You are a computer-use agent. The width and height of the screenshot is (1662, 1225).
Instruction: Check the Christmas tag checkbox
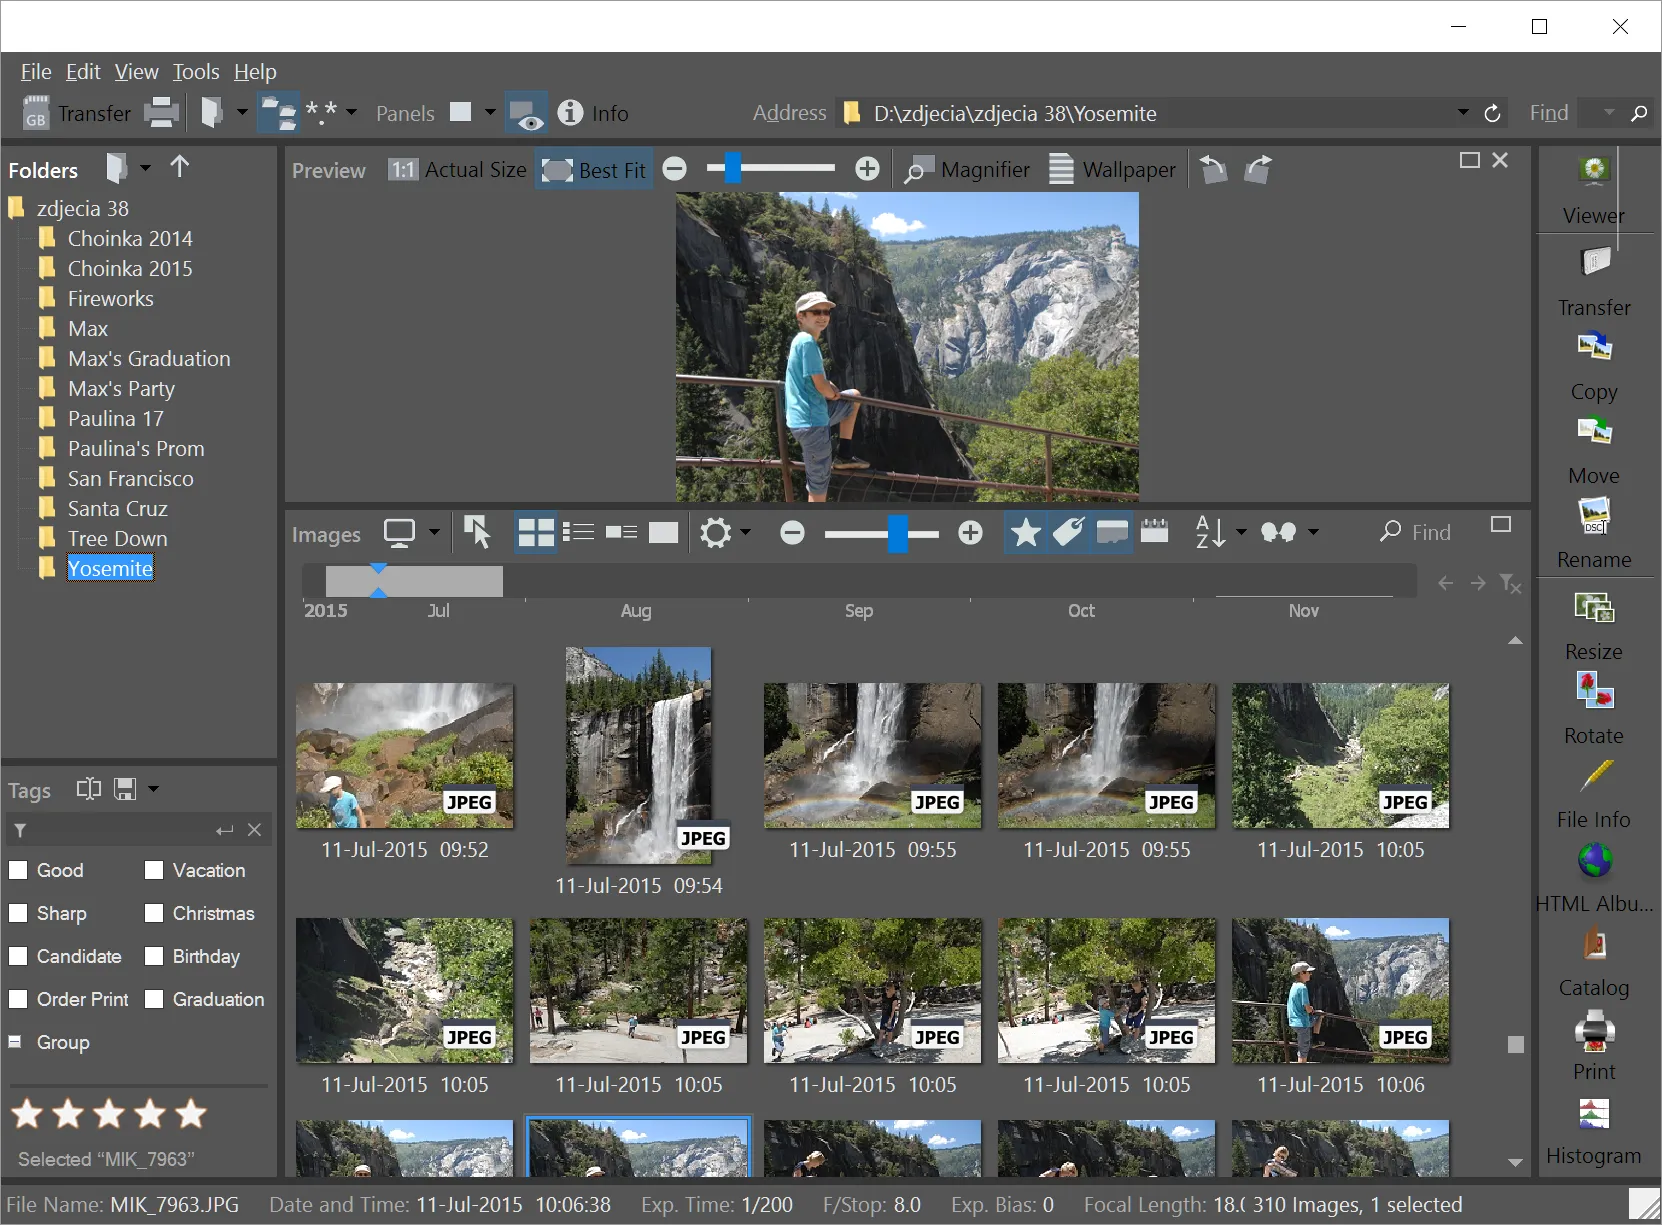(154, 913)
